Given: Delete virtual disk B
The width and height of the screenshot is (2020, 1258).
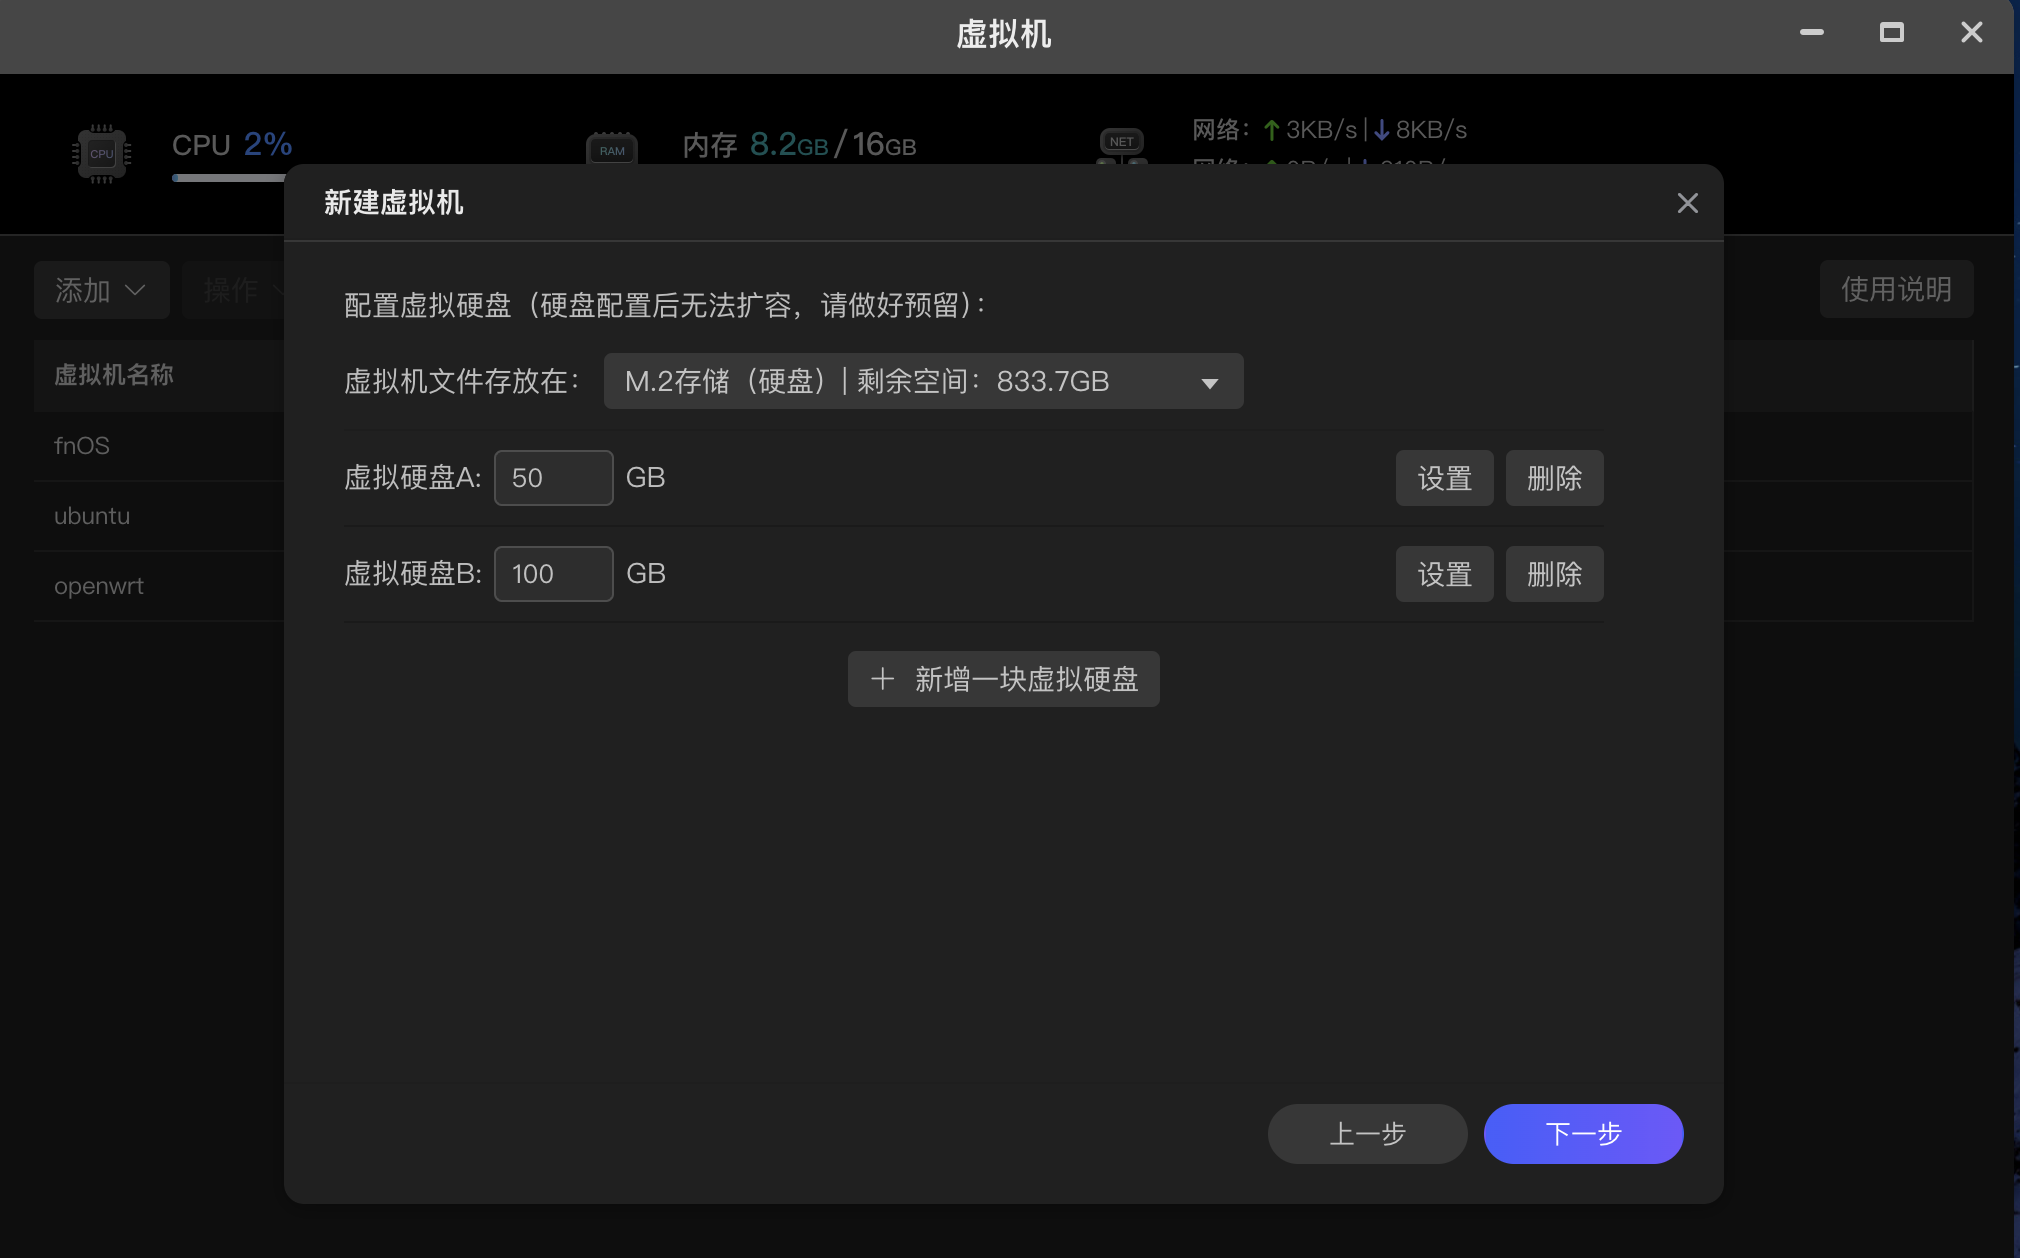Looking at the screenshot, I should coord(1553,574).
